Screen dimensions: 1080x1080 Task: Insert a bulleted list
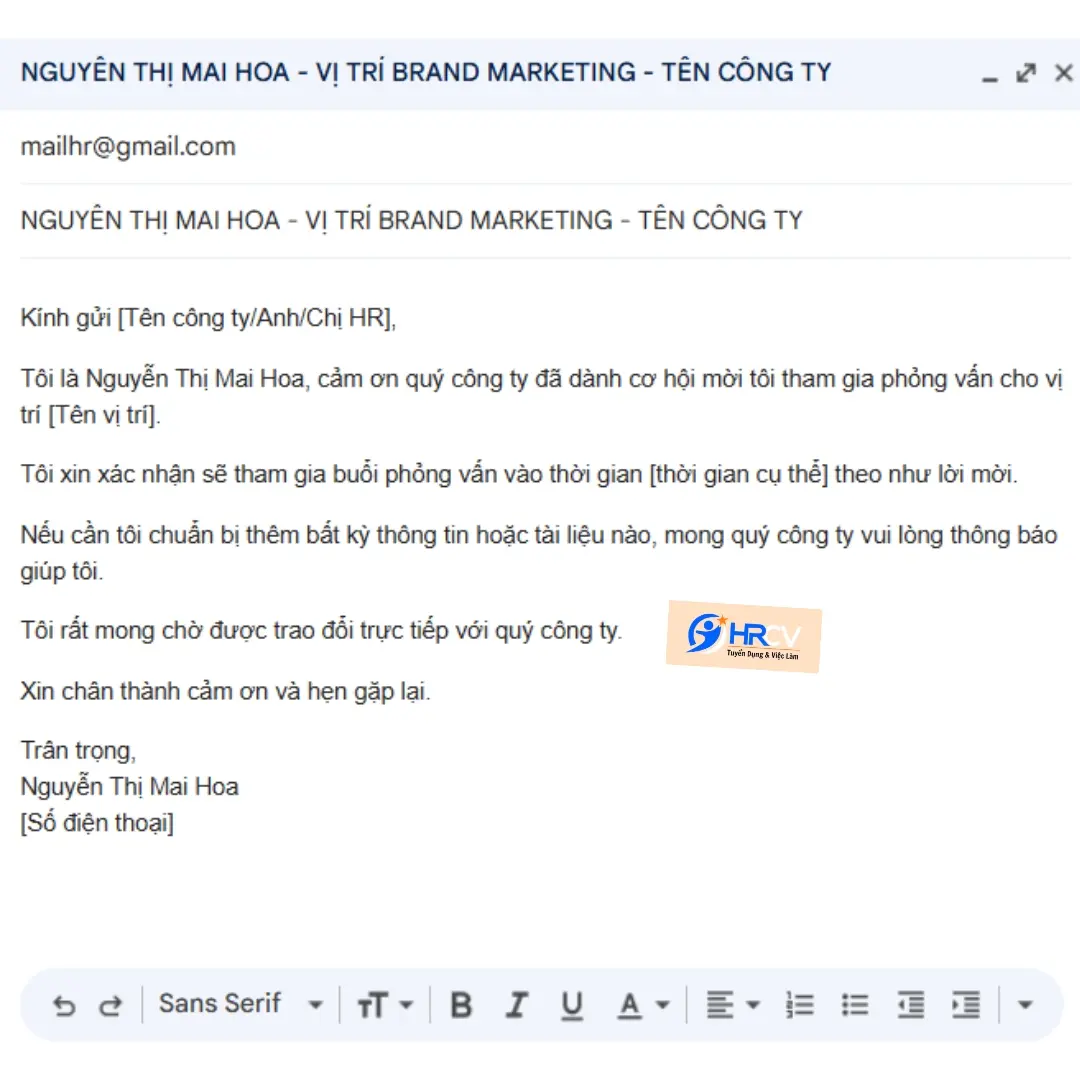tap(855, 1006)
